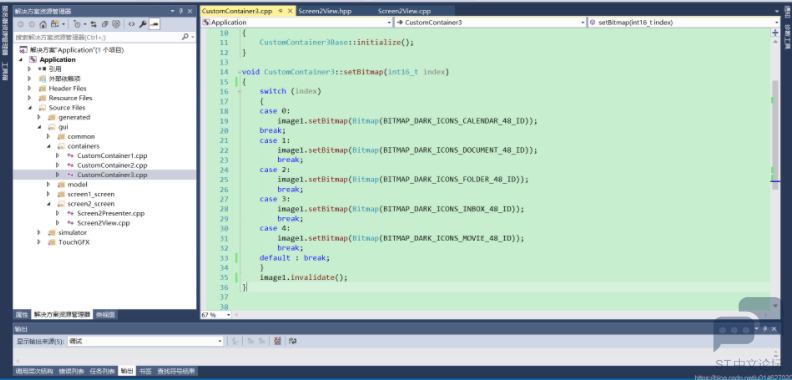Open the 67 % zoom dropdown
Screen dimensions: 792x380
pyautogui.click(x=228, y=314)
